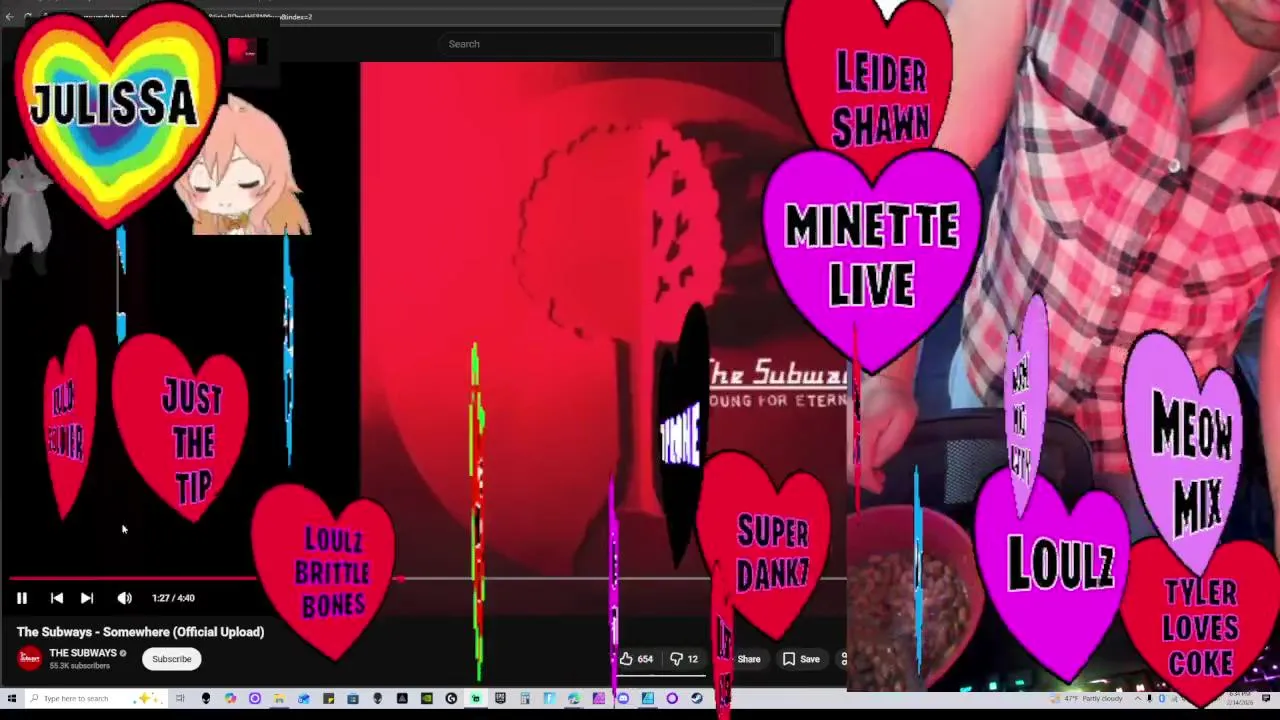The image size is (1280, 720).
Task: Open Discord from the taskbar
Action: pyautogui.click(x=623, y=698)
